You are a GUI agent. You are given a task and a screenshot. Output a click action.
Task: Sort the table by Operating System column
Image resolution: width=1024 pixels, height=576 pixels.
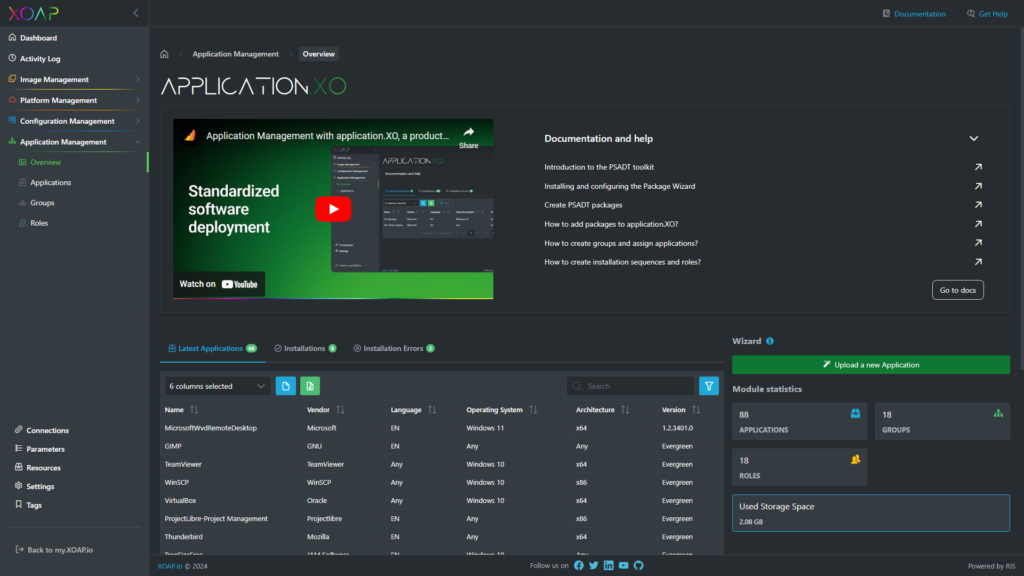[x=534, y=410]
